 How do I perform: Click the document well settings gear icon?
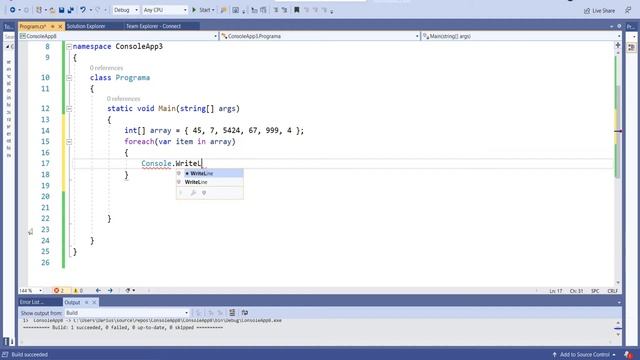pos(619,26)
